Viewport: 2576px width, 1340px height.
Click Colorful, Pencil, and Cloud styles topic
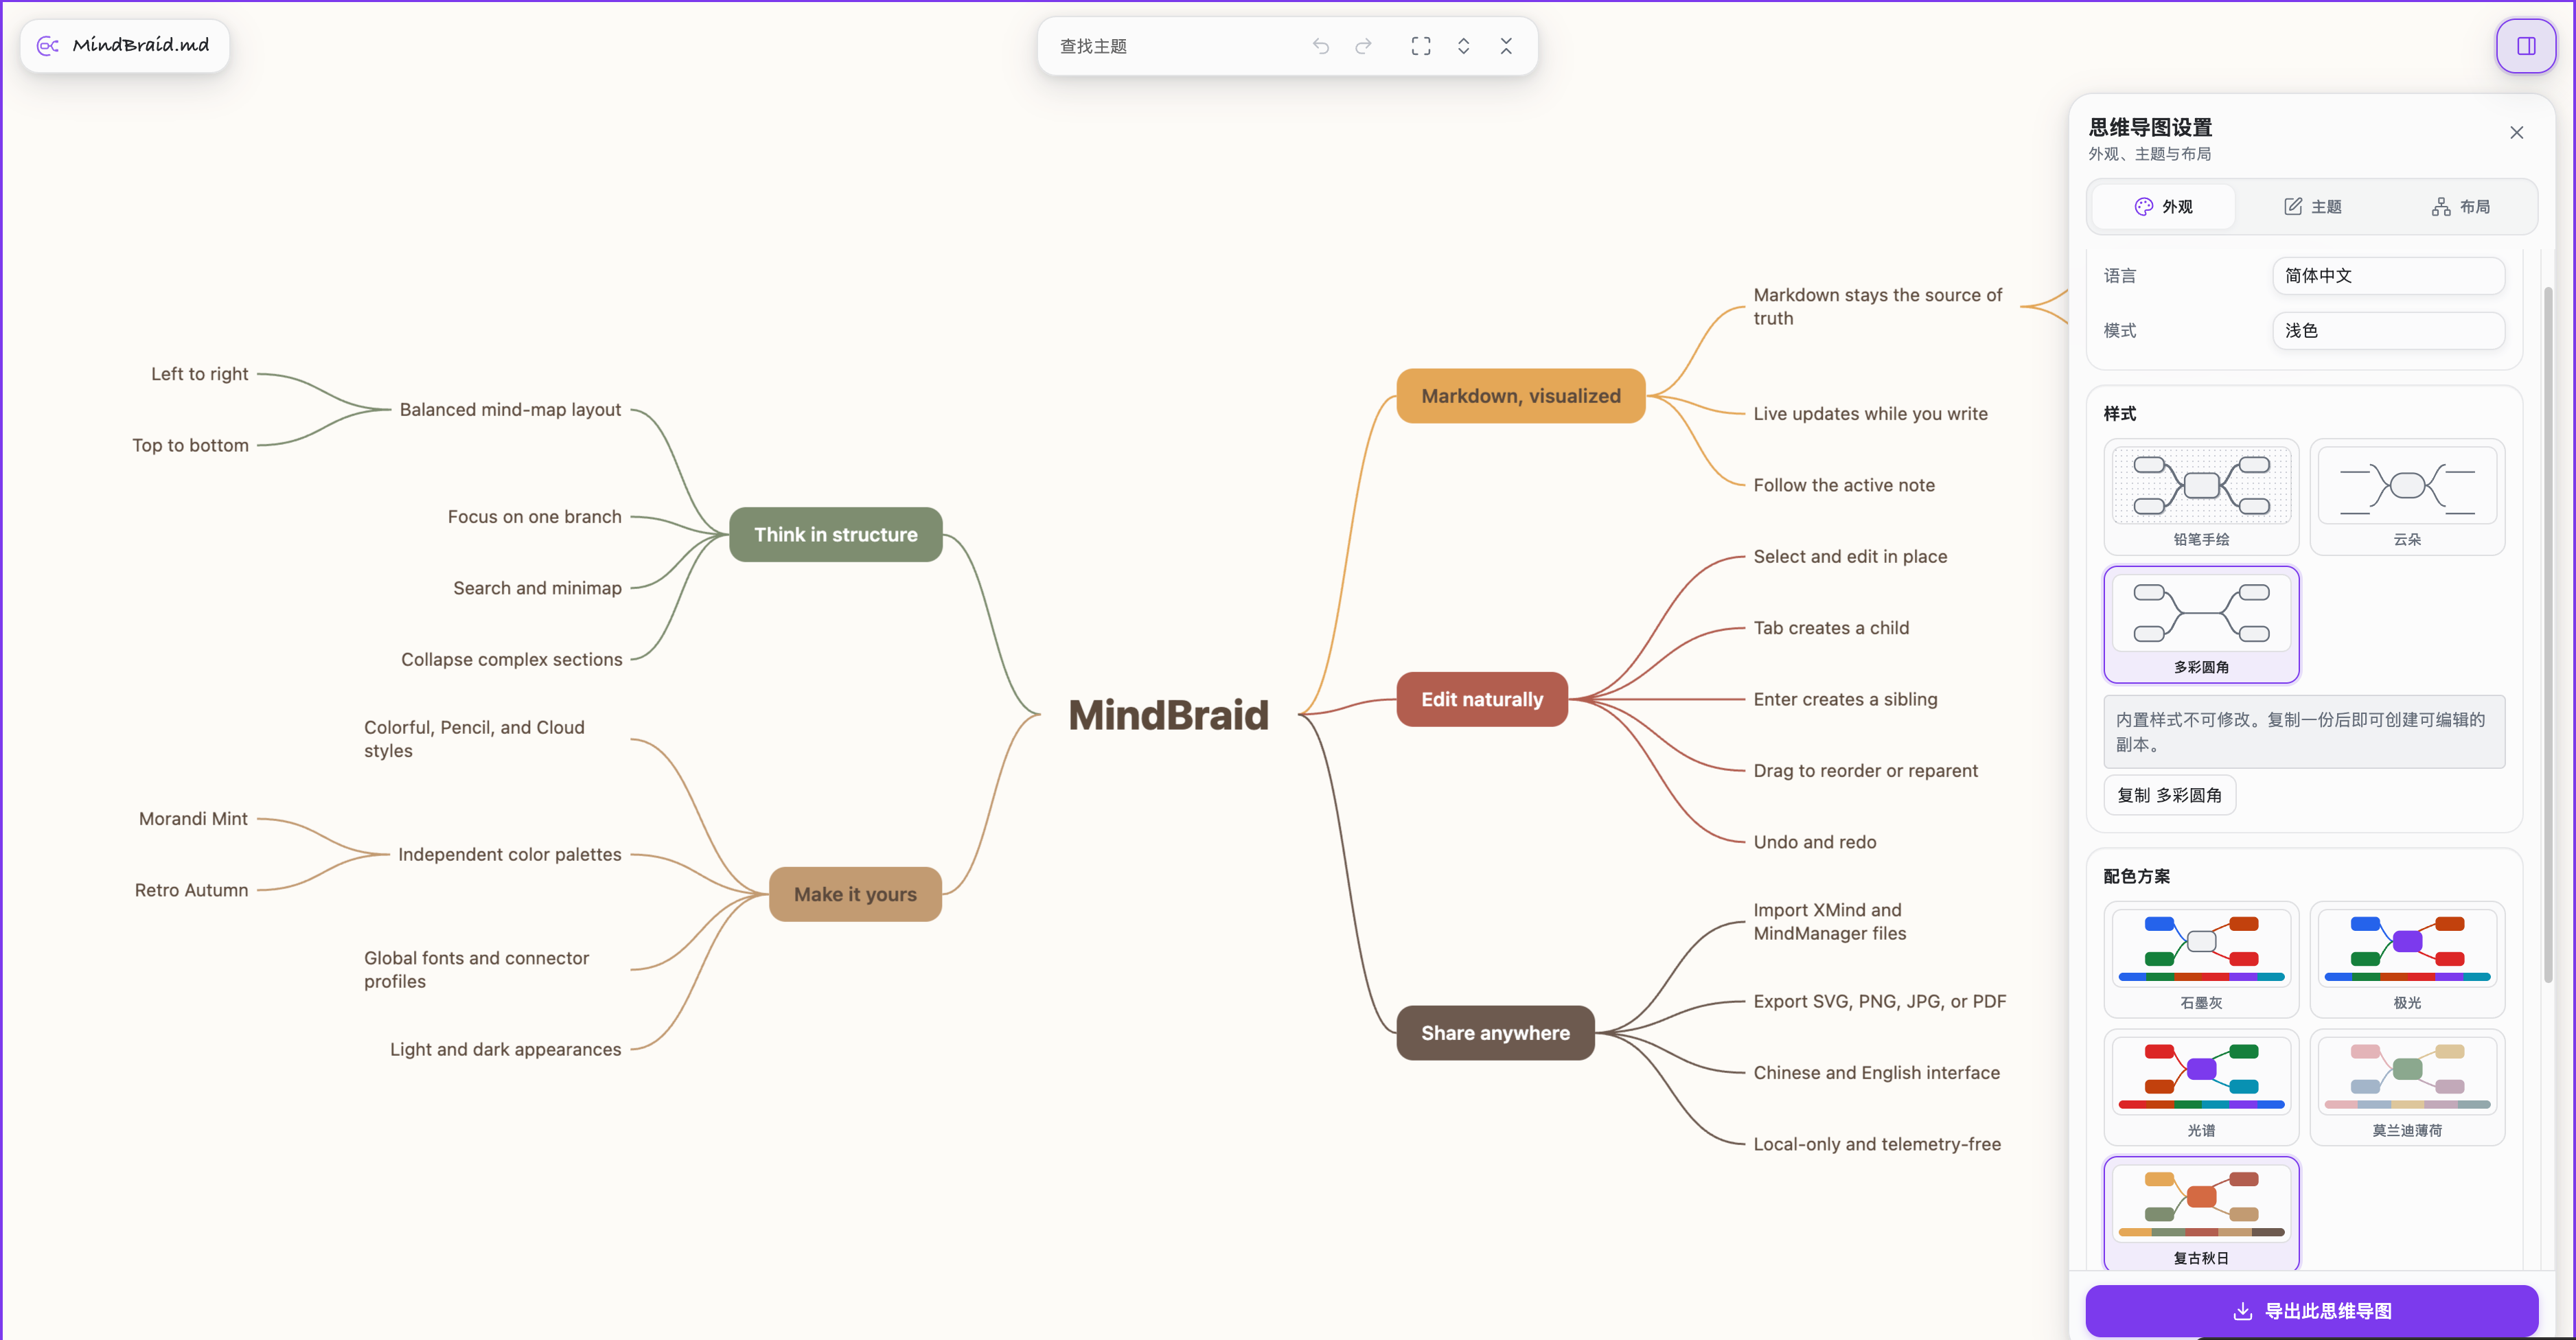click(474, 739)
